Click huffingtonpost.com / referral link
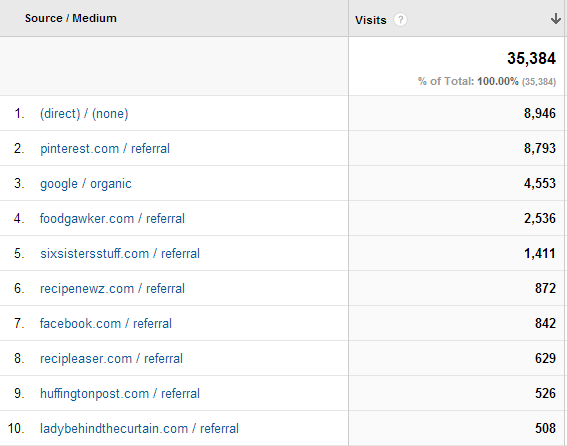 click(x=120, y=394)
